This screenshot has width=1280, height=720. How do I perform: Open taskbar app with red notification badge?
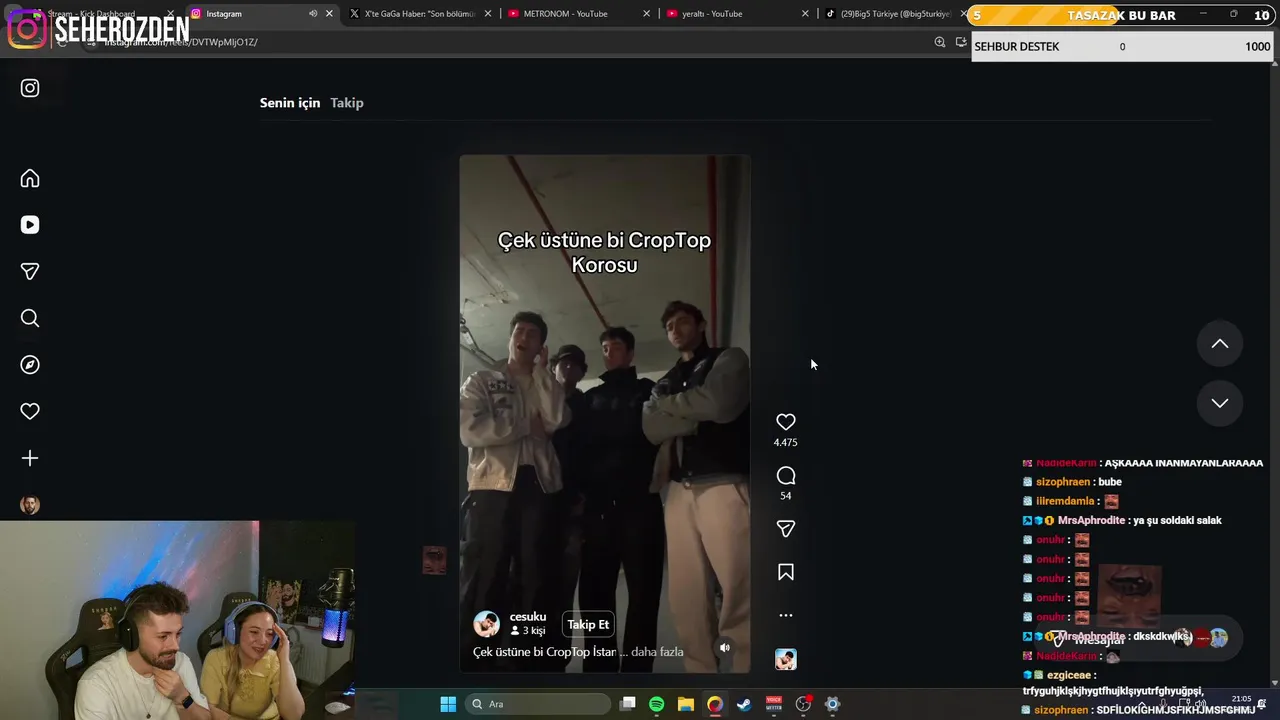click(x=803, y=704)
